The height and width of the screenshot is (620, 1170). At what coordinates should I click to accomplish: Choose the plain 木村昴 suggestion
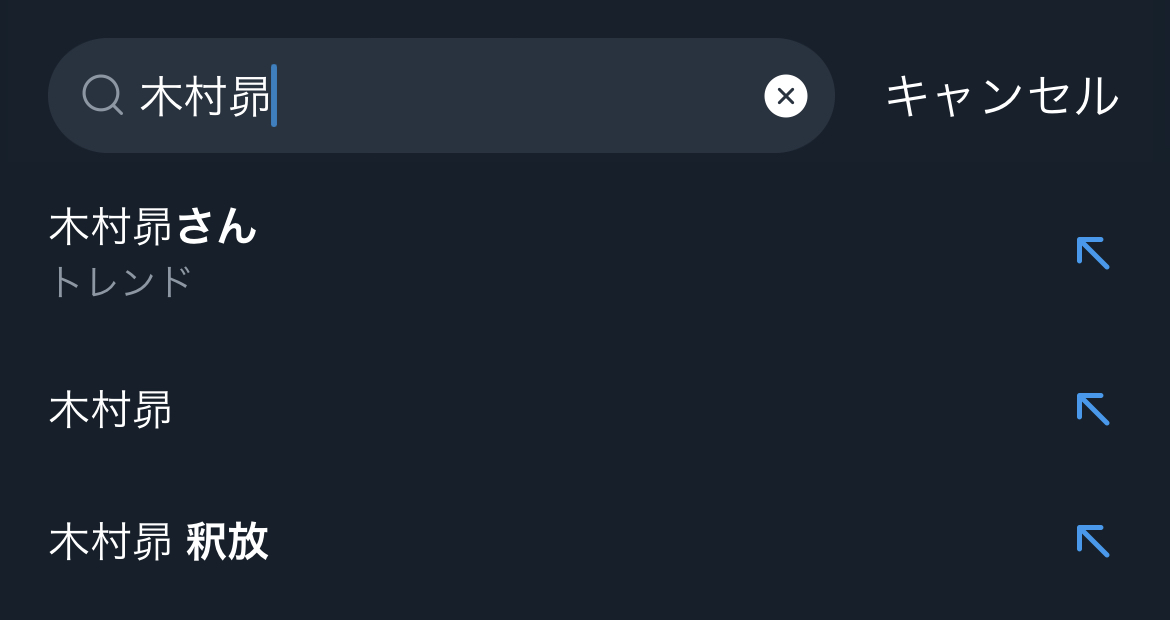[x=111, y=410]
